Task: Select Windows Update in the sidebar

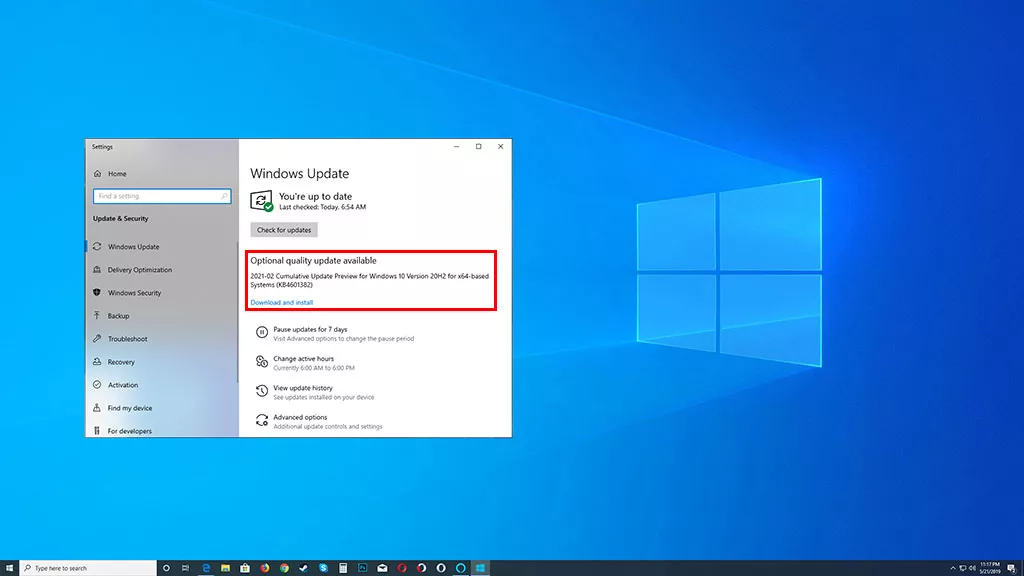Action: coord(133,247)
